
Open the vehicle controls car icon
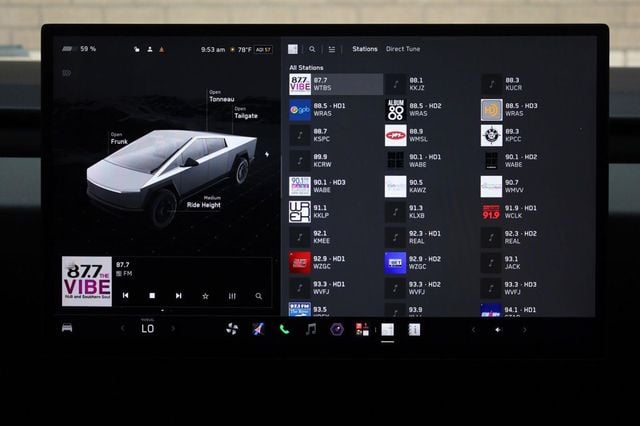point(67,328)
